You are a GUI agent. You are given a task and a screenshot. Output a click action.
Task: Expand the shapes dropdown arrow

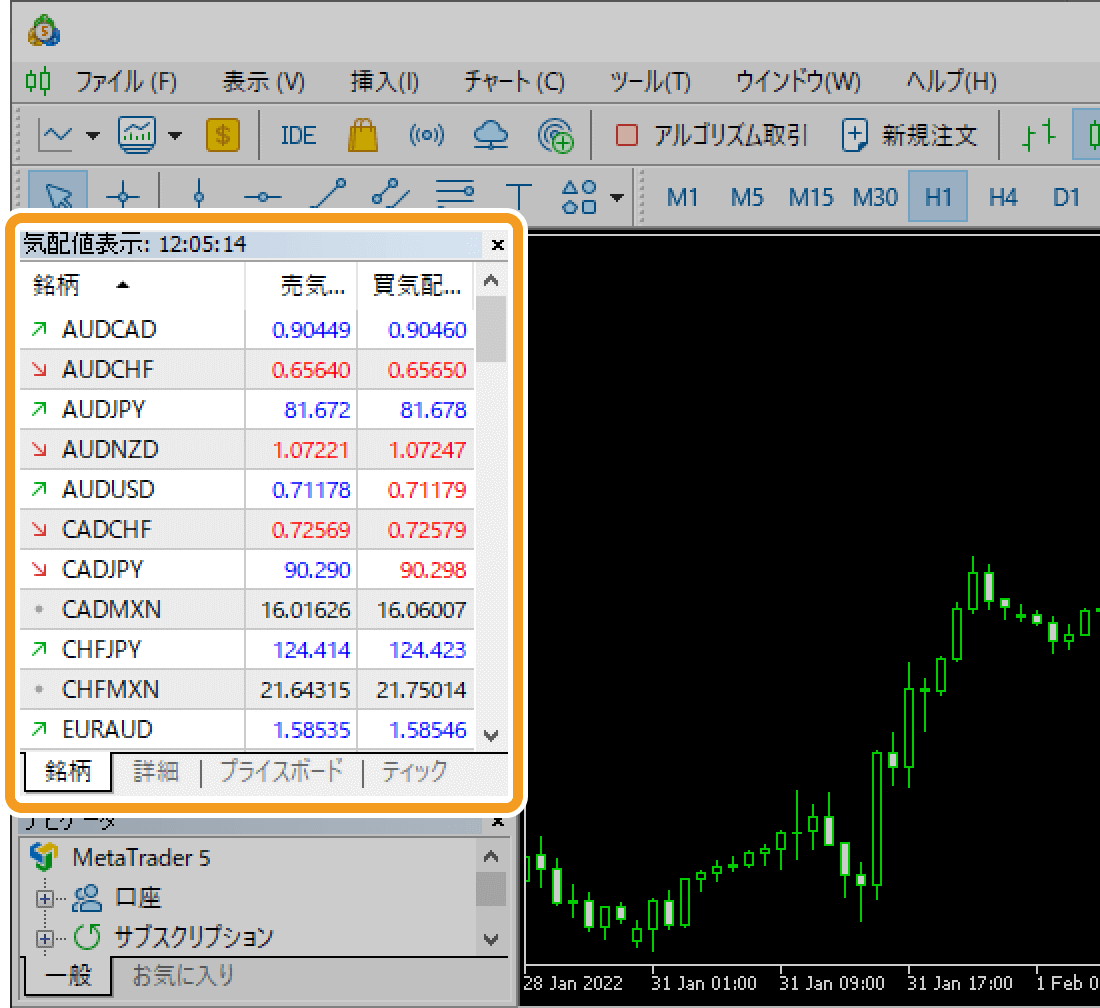pyautogui.click(x=617, y=198)
